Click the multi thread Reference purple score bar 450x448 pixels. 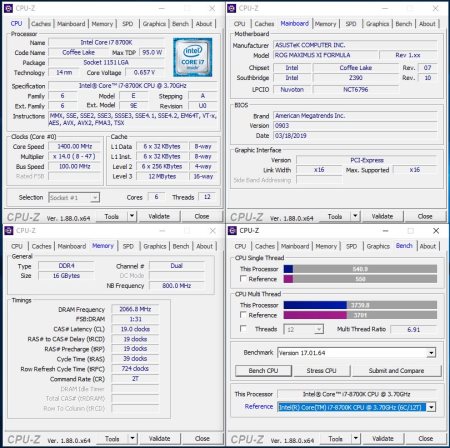[x=360, y=315]
